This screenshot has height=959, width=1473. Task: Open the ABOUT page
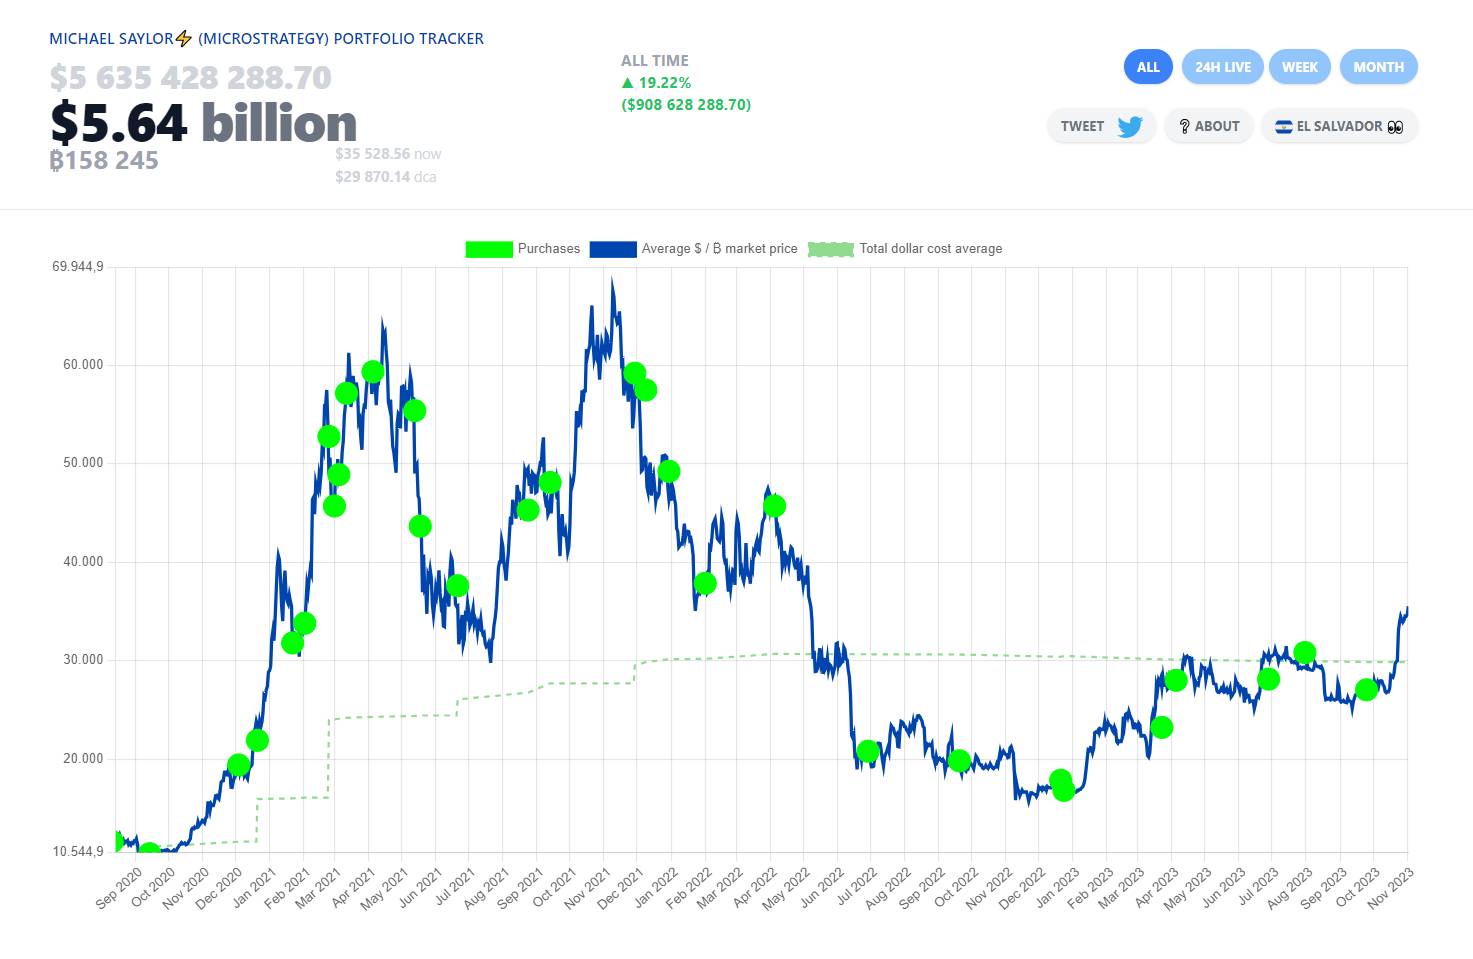pyautogui.click(x=1209, y=126)
